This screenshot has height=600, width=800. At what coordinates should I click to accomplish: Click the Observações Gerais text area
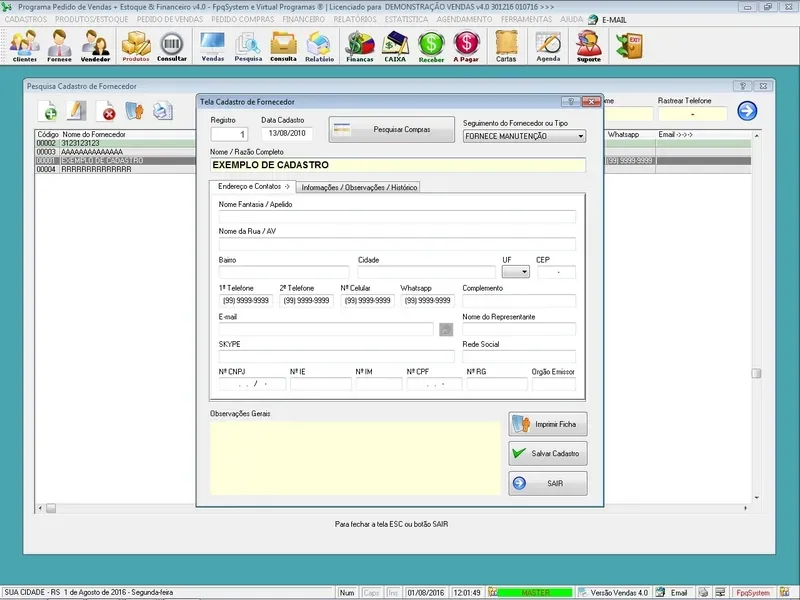[354, 456]
